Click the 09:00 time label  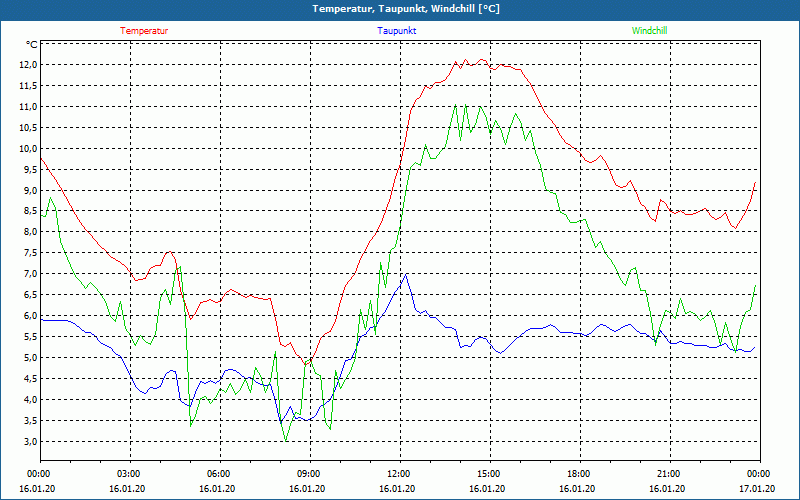pyautogui.click(x=309, y=474)
